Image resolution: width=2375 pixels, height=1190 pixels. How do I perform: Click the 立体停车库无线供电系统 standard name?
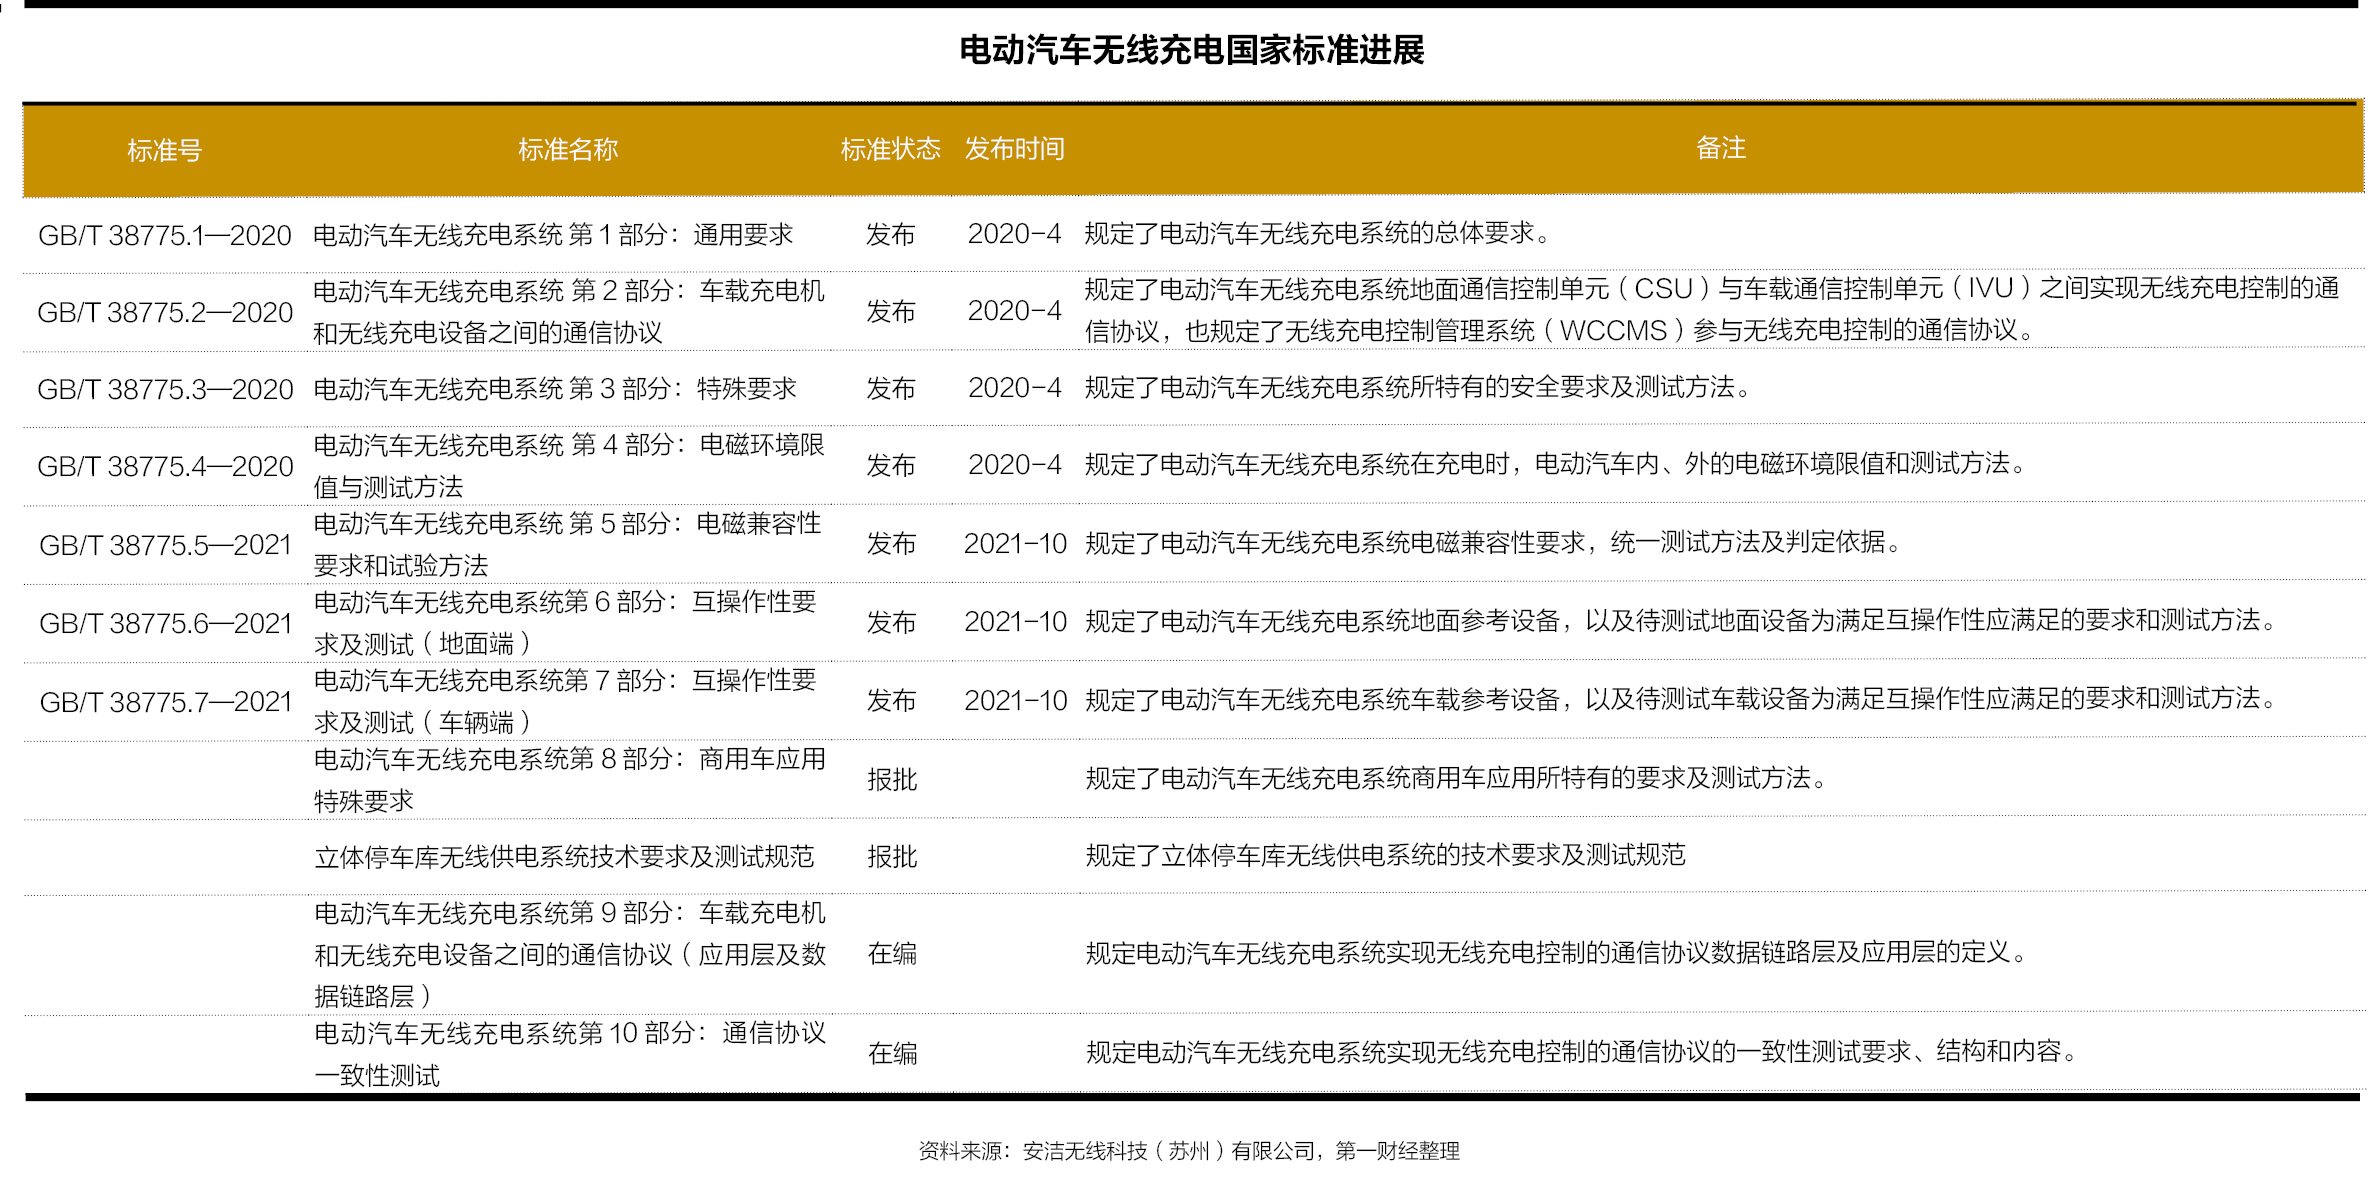[x=564, y=857]
